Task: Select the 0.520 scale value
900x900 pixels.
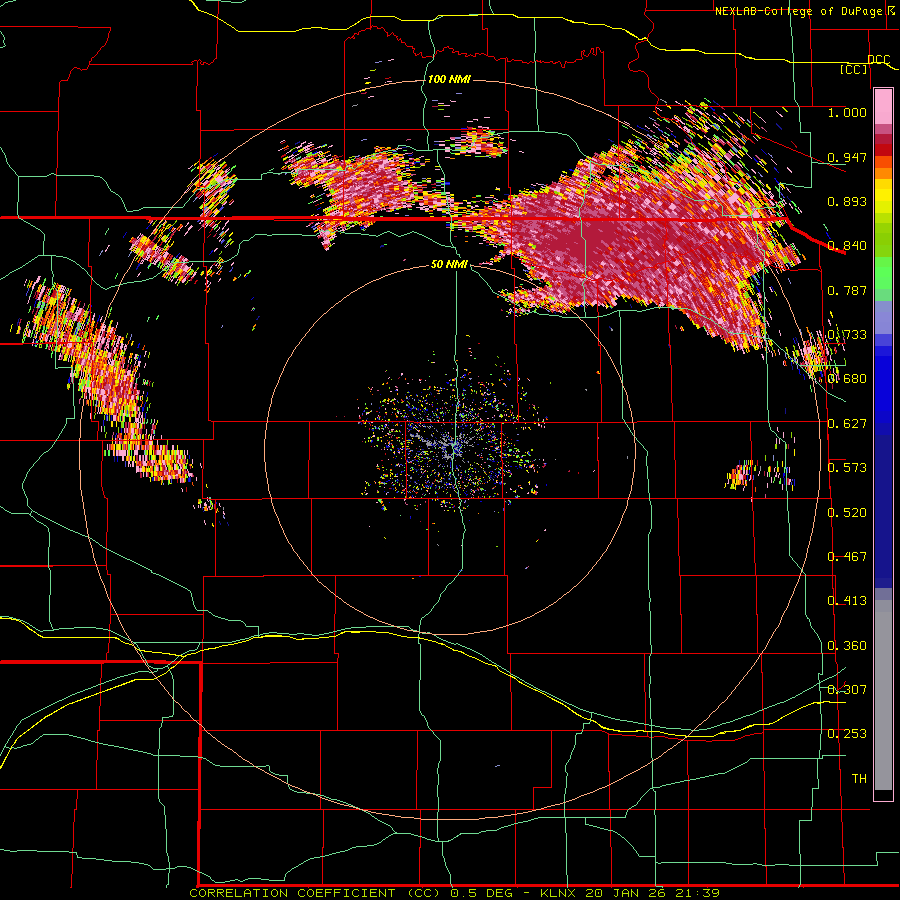Action: coord(847,513)
